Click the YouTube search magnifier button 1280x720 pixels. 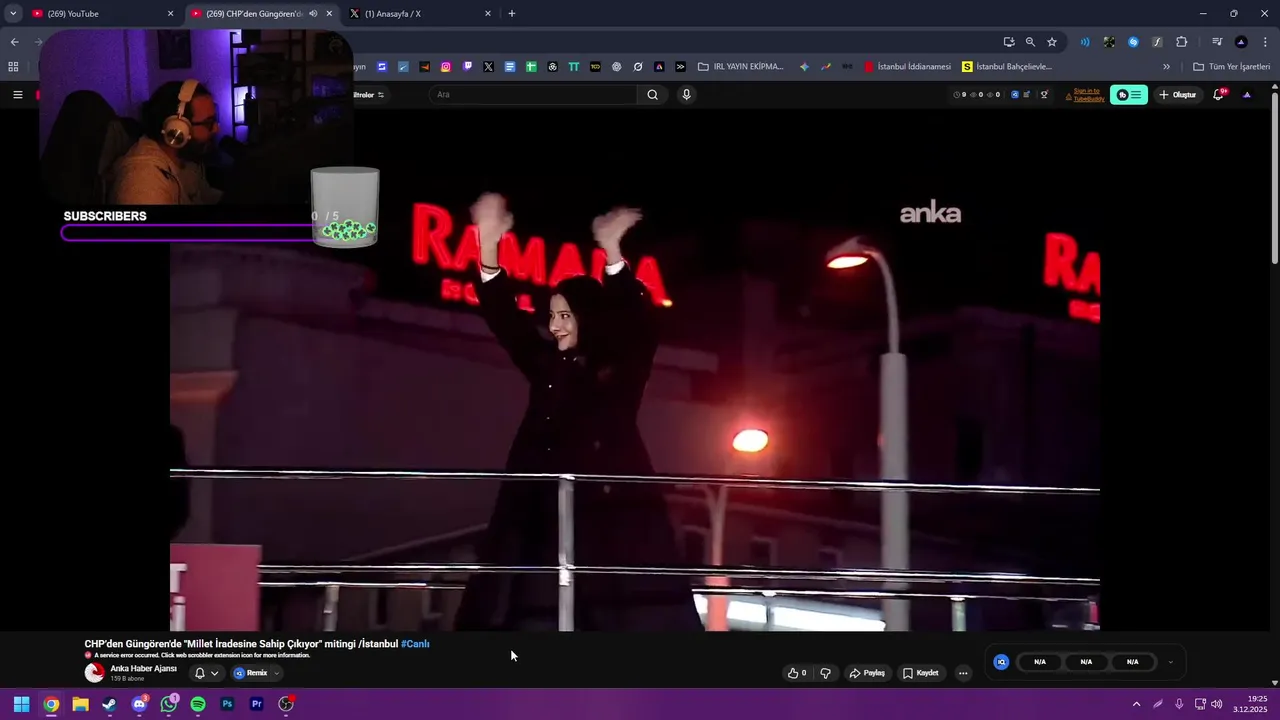[652, 95]
